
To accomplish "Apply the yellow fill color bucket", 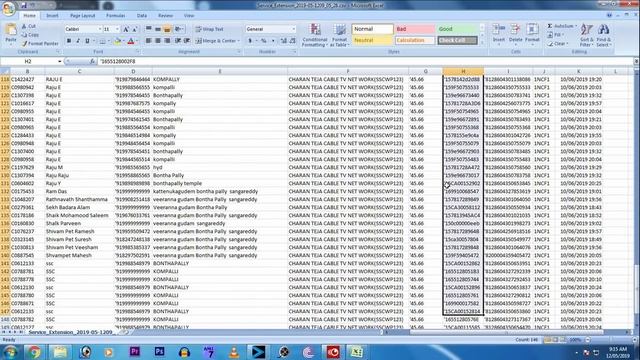I will pyautogui.click(x=117, y=41).
